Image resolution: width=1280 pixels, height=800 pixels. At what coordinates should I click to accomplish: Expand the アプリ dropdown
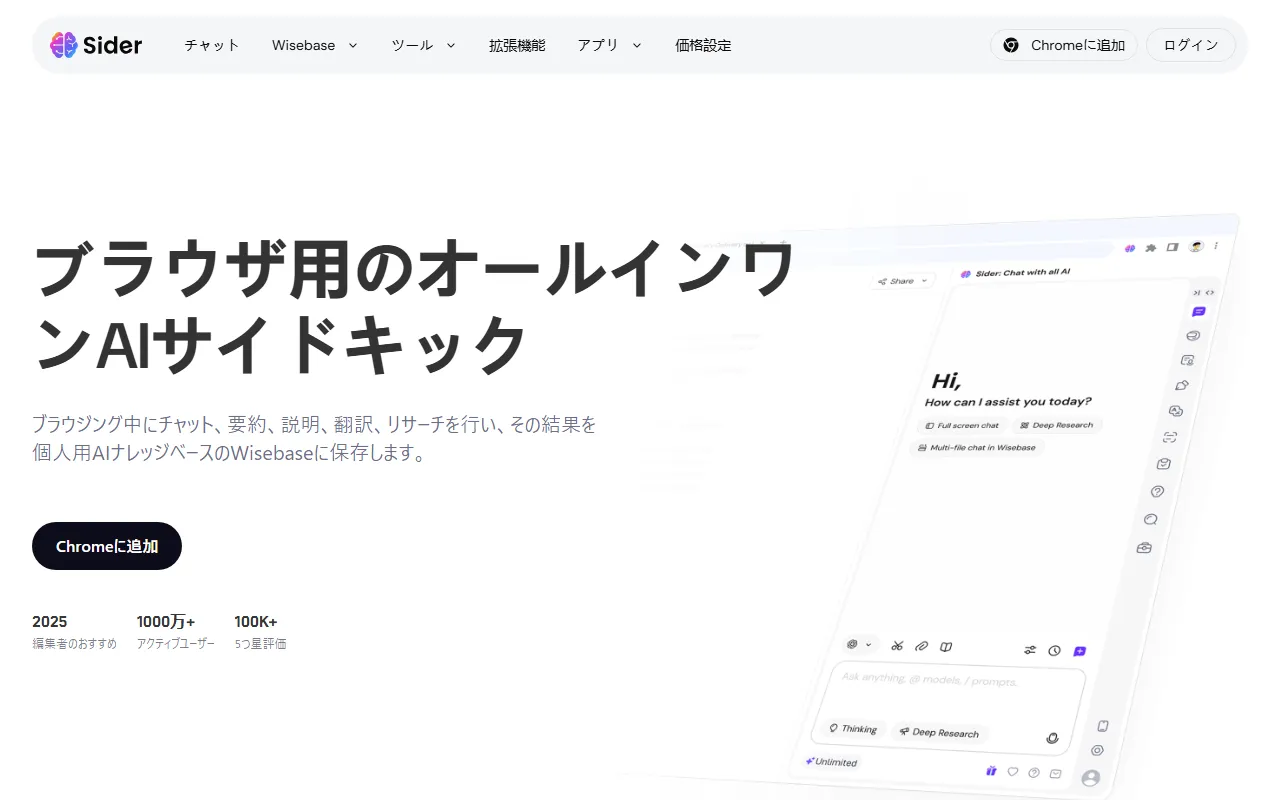(608, 45)
